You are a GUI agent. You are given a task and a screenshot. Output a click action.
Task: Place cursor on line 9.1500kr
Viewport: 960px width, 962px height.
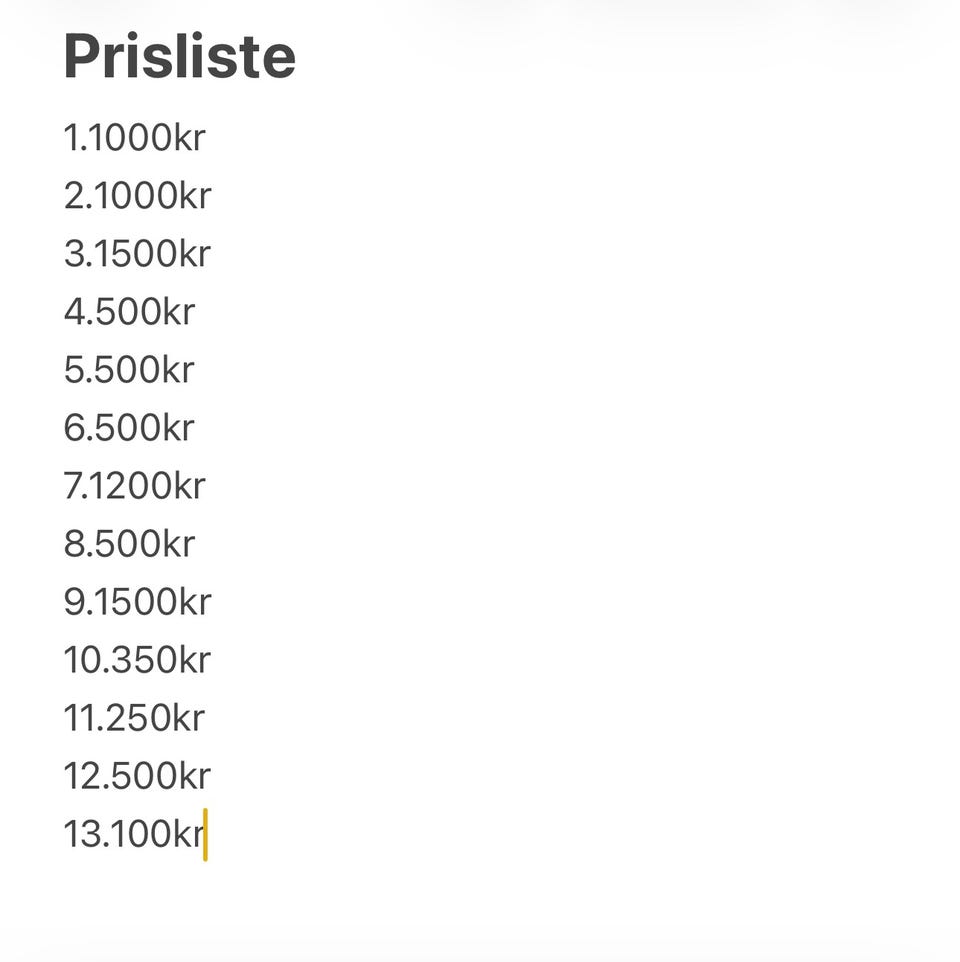(137, 601)
